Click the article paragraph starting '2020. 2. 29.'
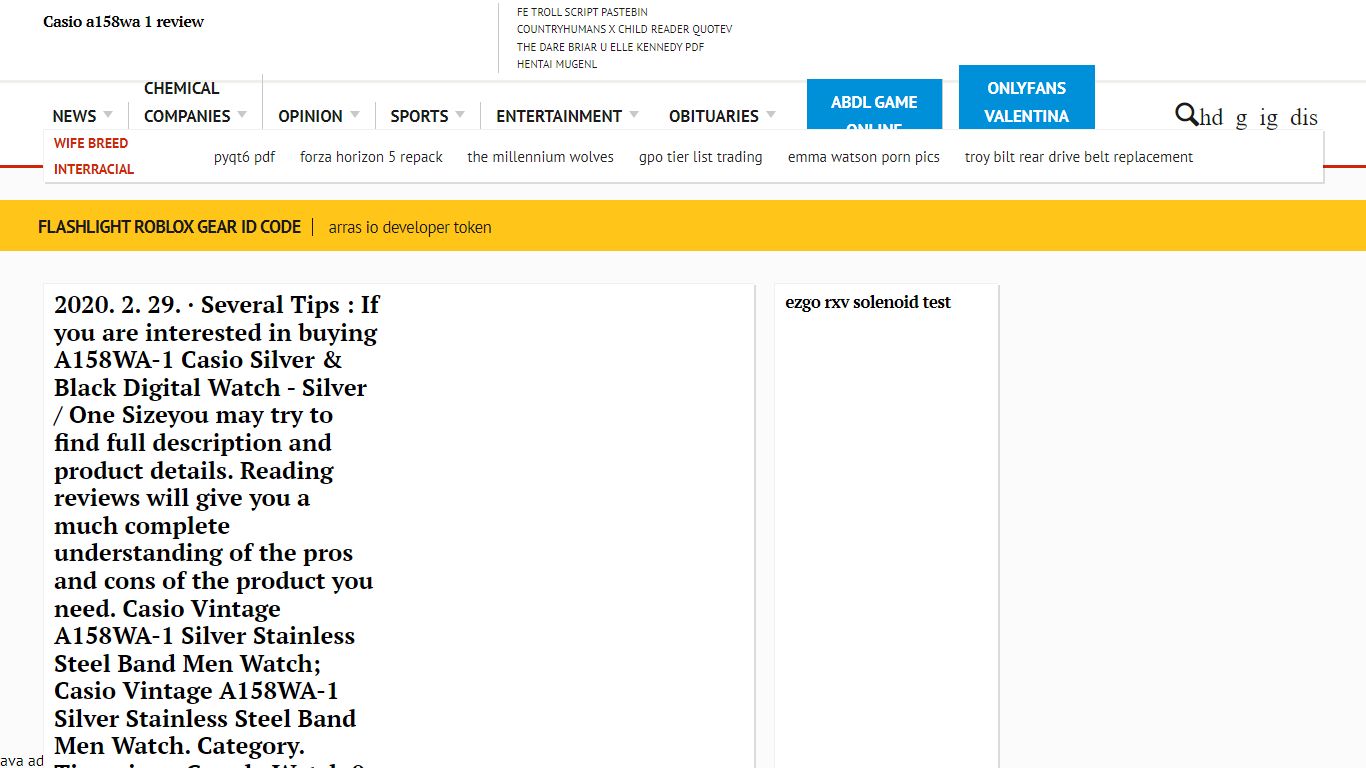Screen dimensions: 1366x768 [217, 530]
